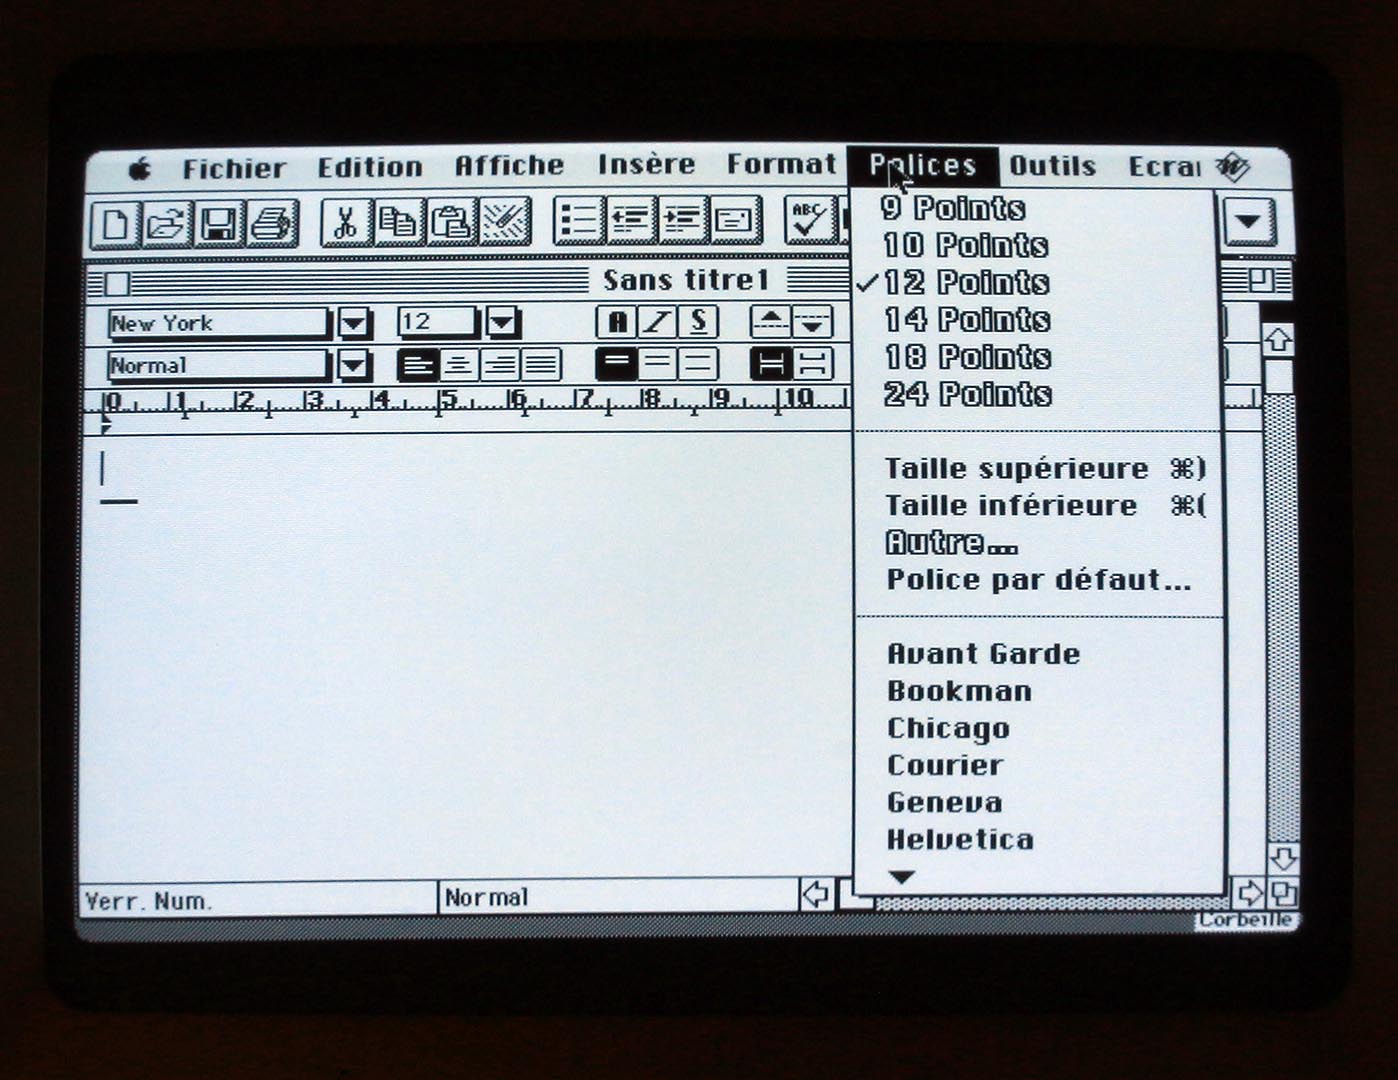Click the font size field showing 12
Image resolution: width=1398 pixels, height=1080 pixels.
[x=436, y=322]
